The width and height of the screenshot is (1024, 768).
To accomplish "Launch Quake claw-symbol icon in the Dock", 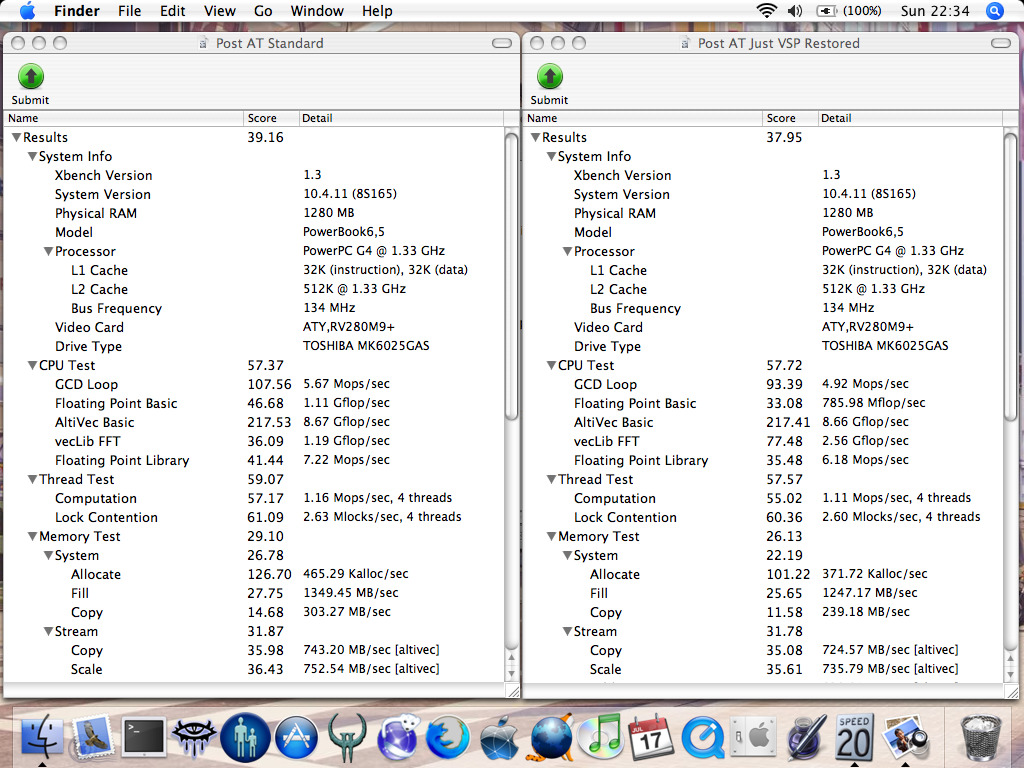I will point(347,738).
